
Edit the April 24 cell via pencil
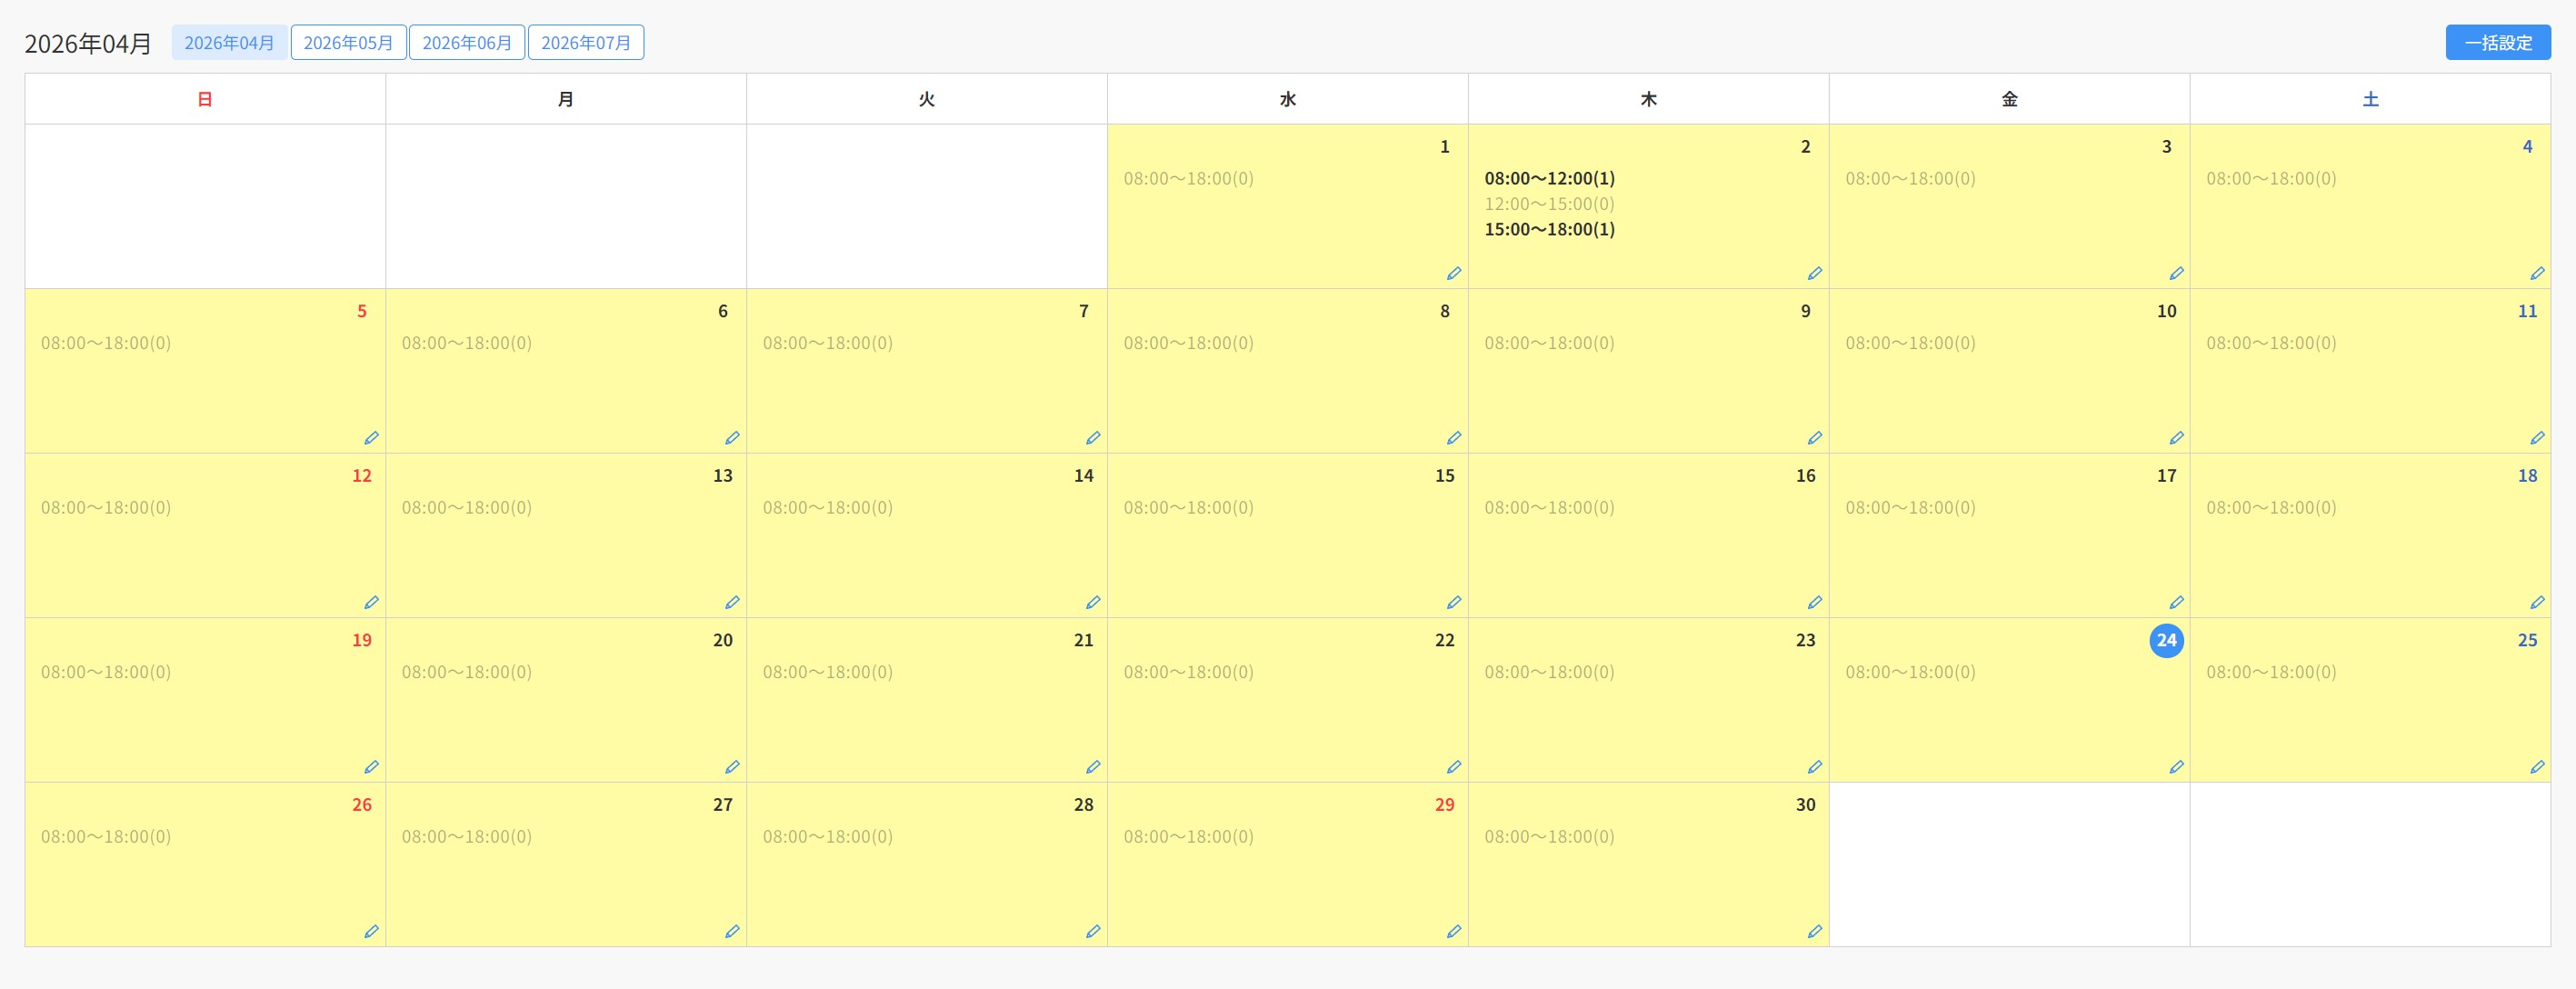(2176, 767)
